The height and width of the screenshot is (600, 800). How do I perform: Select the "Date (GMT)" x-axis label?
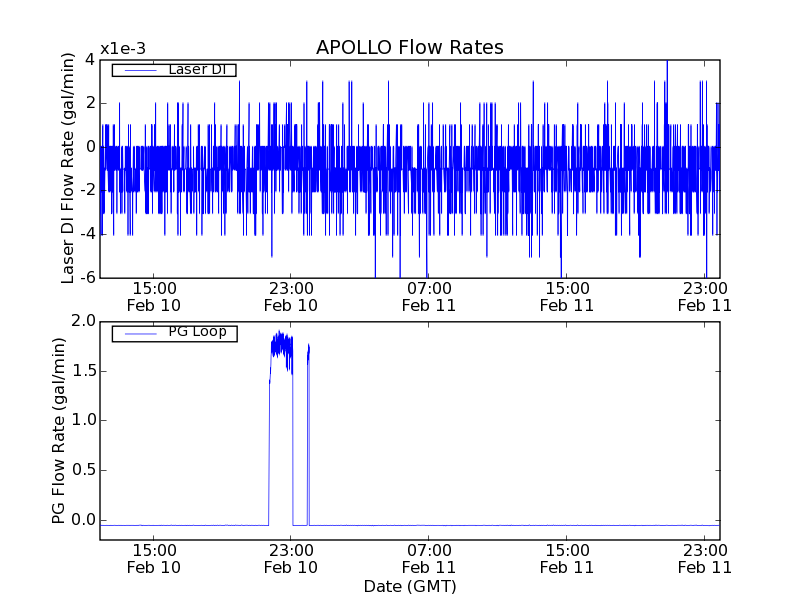coord(409,585)
